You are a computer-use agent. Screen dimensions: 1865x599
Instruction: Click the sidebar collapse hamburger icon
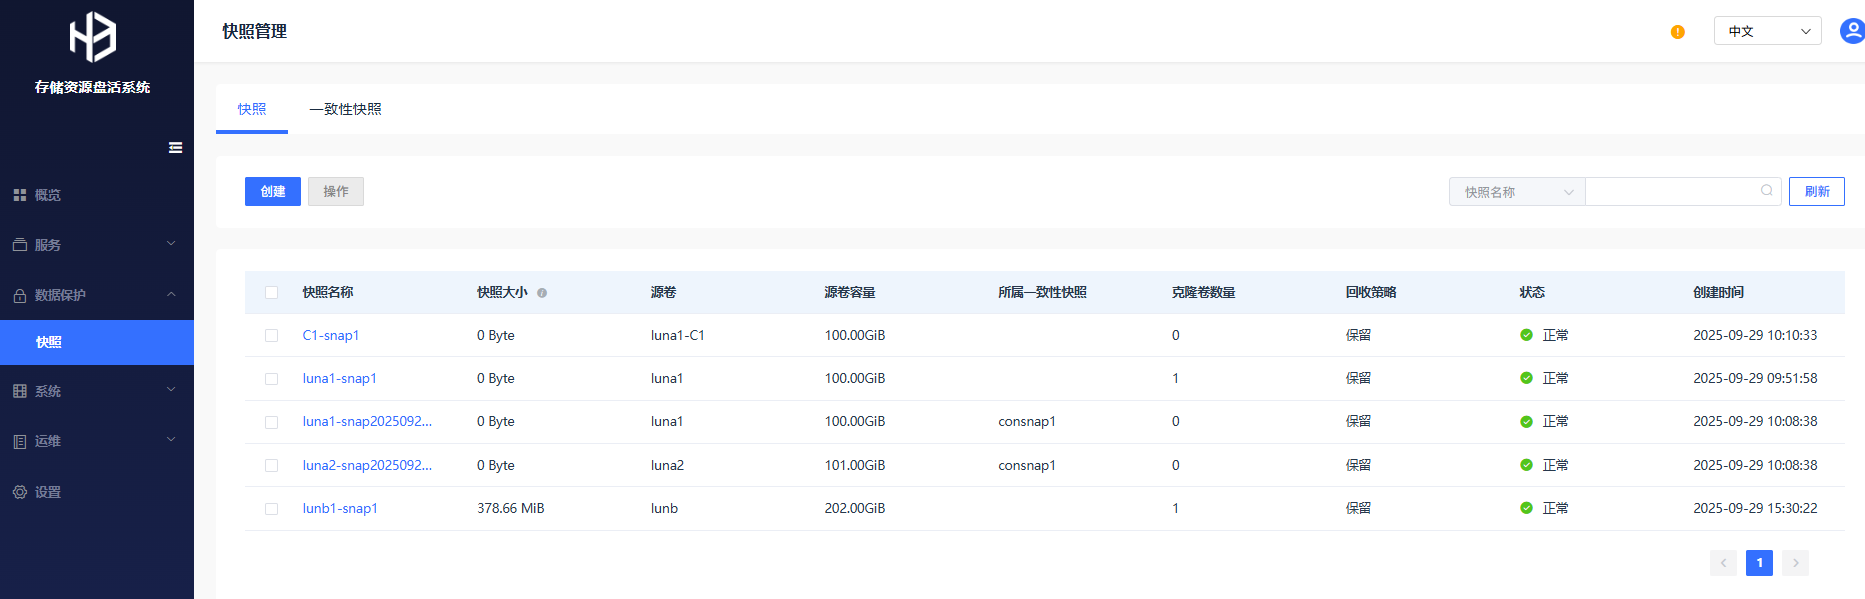175,148
